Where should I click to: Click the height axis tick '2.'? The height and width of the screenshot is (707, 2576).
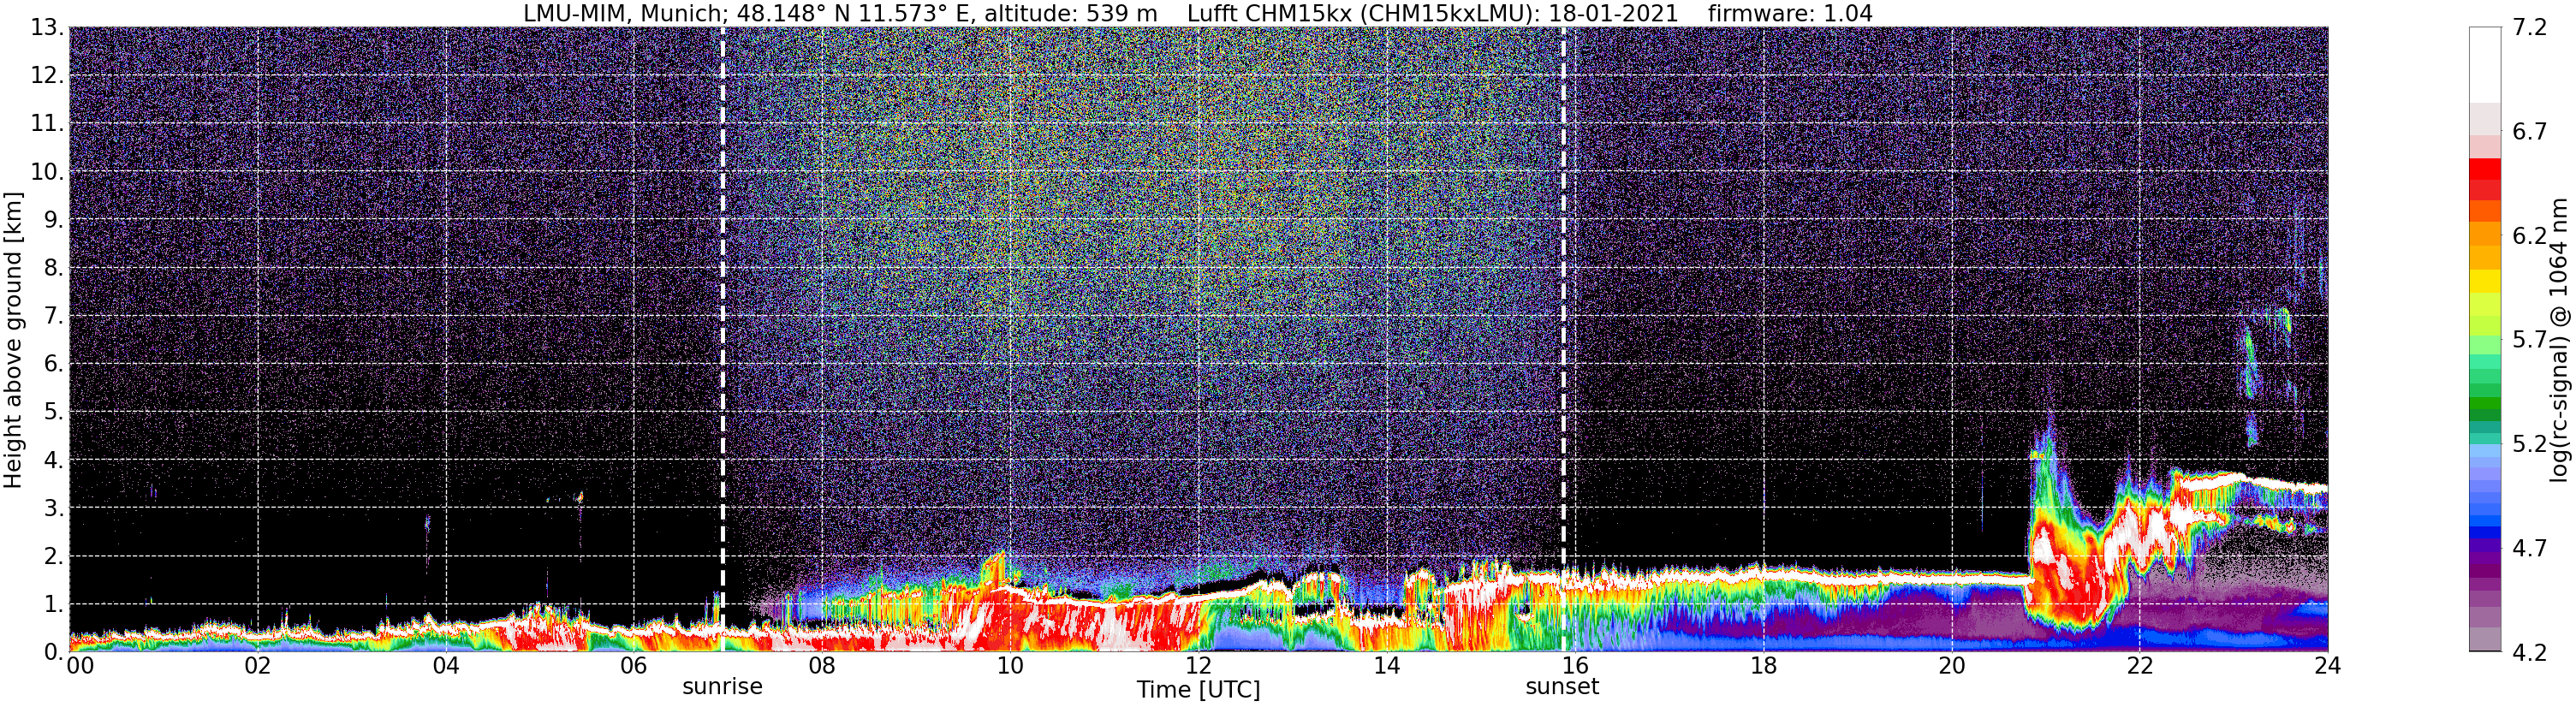coord(53,556)
